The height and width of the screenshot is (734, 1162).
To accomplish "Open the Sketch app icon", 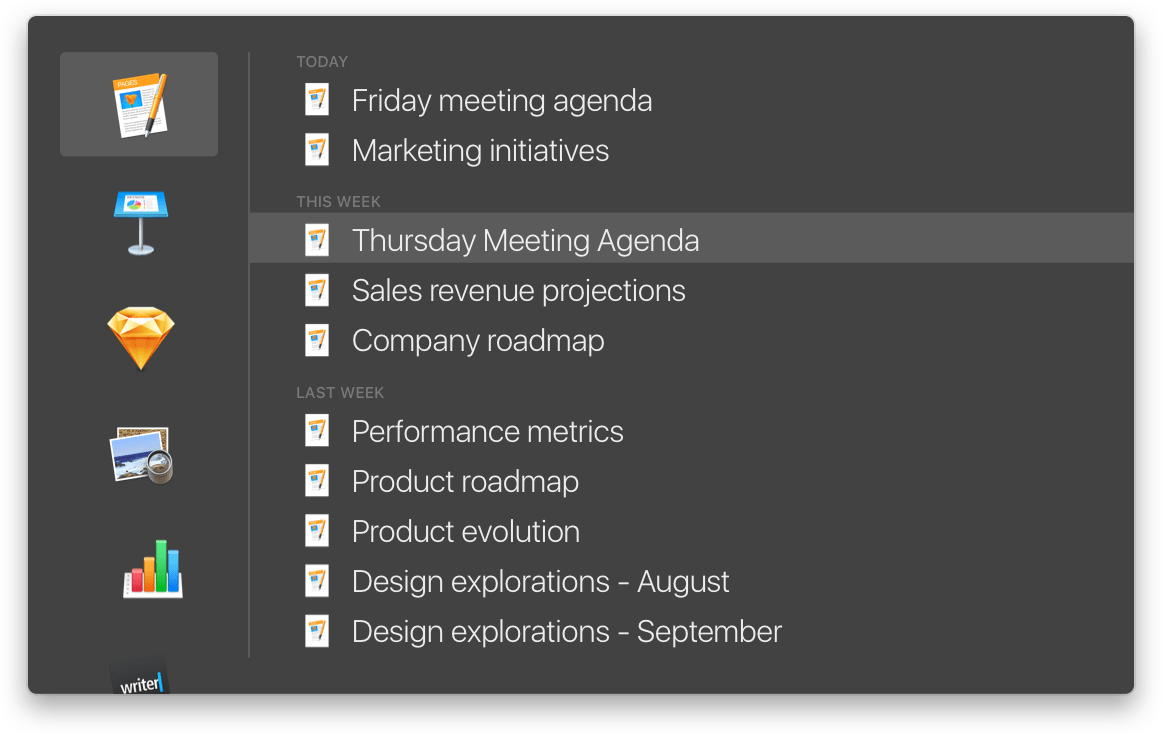I will (x=140, y=337).
